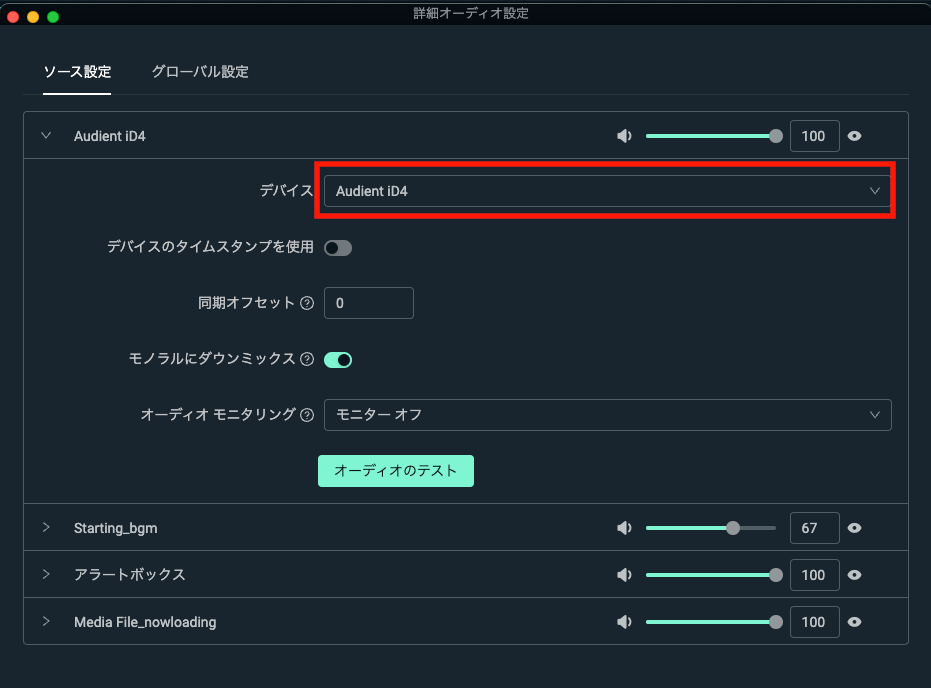Viewport: 931px width, 688px height.
Task: Collapse the Audient iD4 source section
Action: [46, 136]
